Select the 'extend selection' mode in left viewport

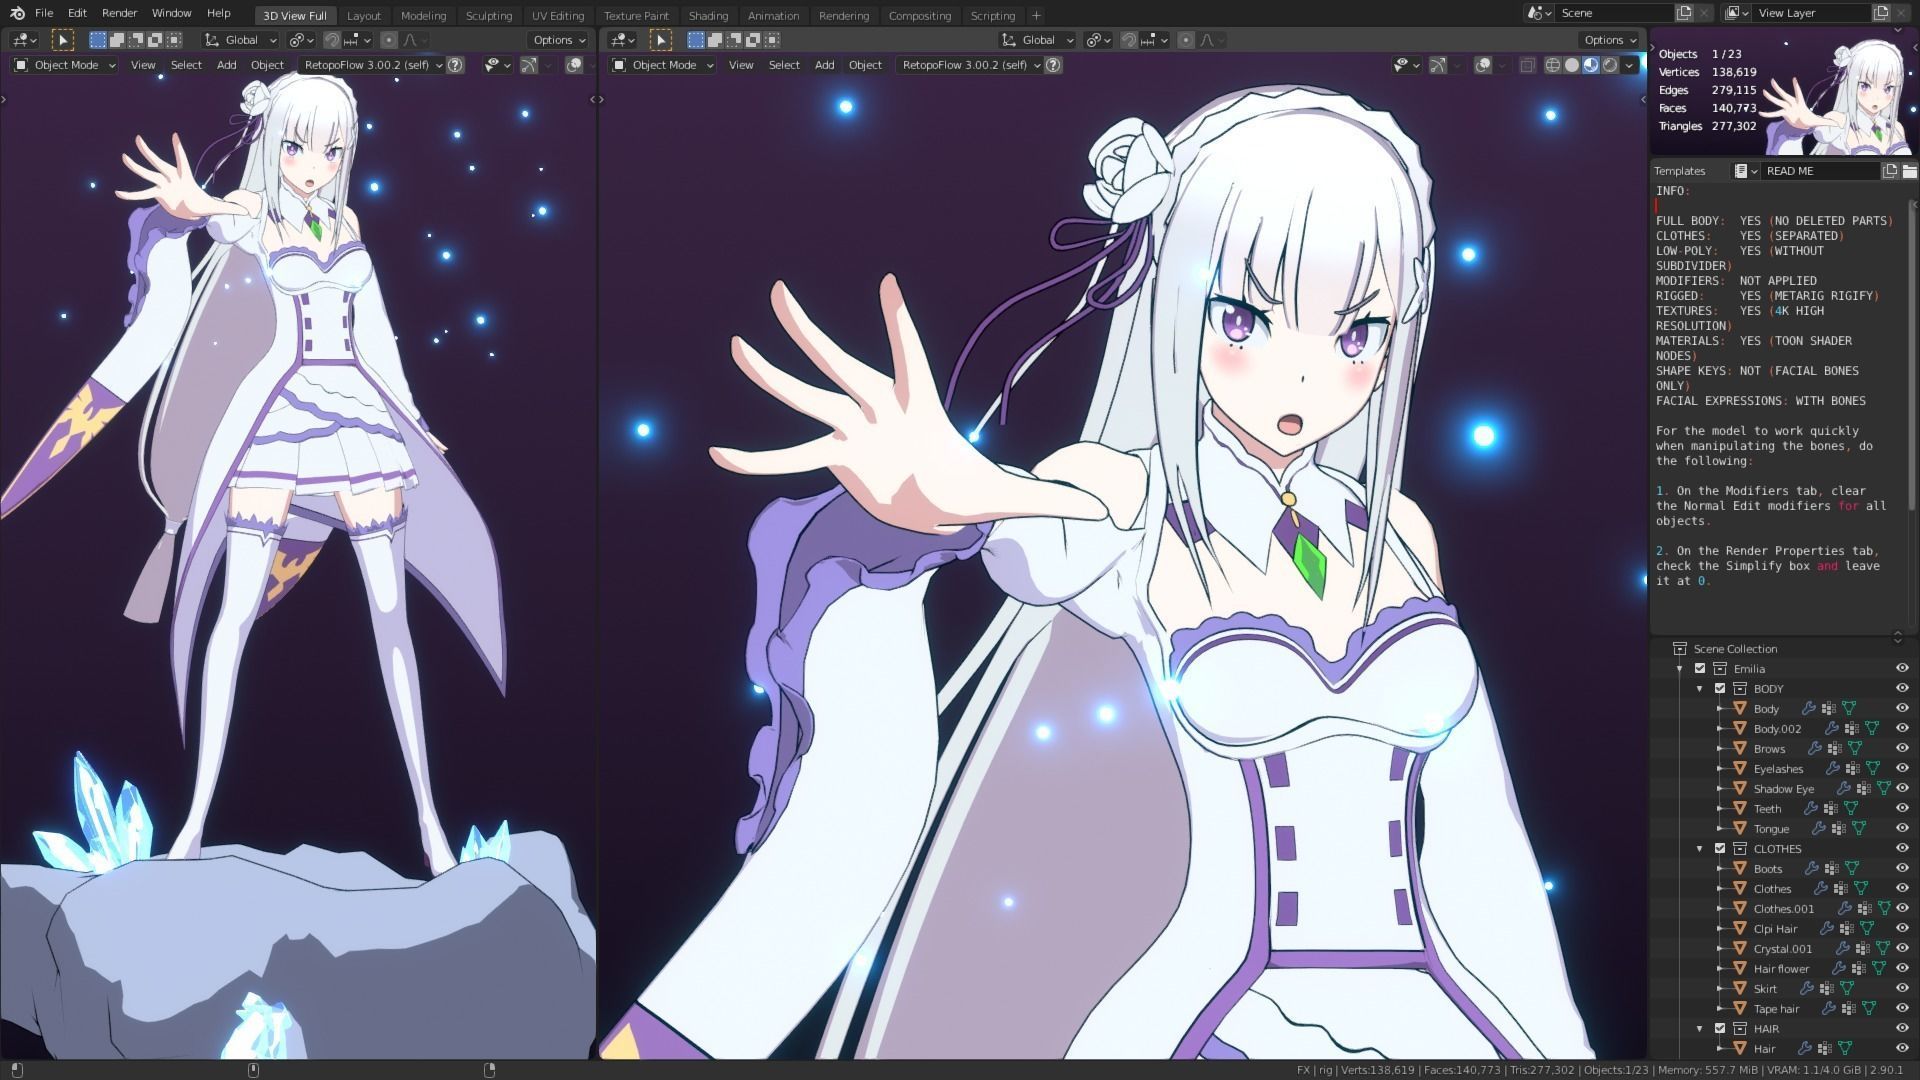click(116, 40)
